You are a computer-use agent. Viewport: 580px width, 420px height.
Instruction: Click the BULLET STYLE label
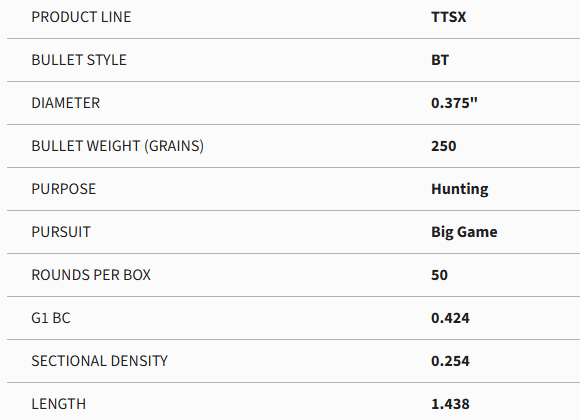[79, 60]
